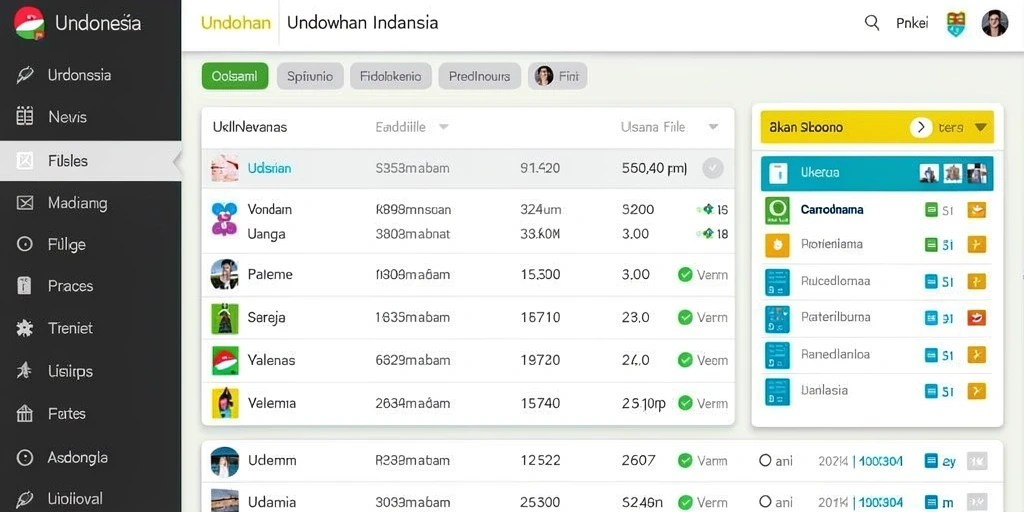Toggle the Verm check on Sereja row

pyautogui.click(x=685, y=317)
